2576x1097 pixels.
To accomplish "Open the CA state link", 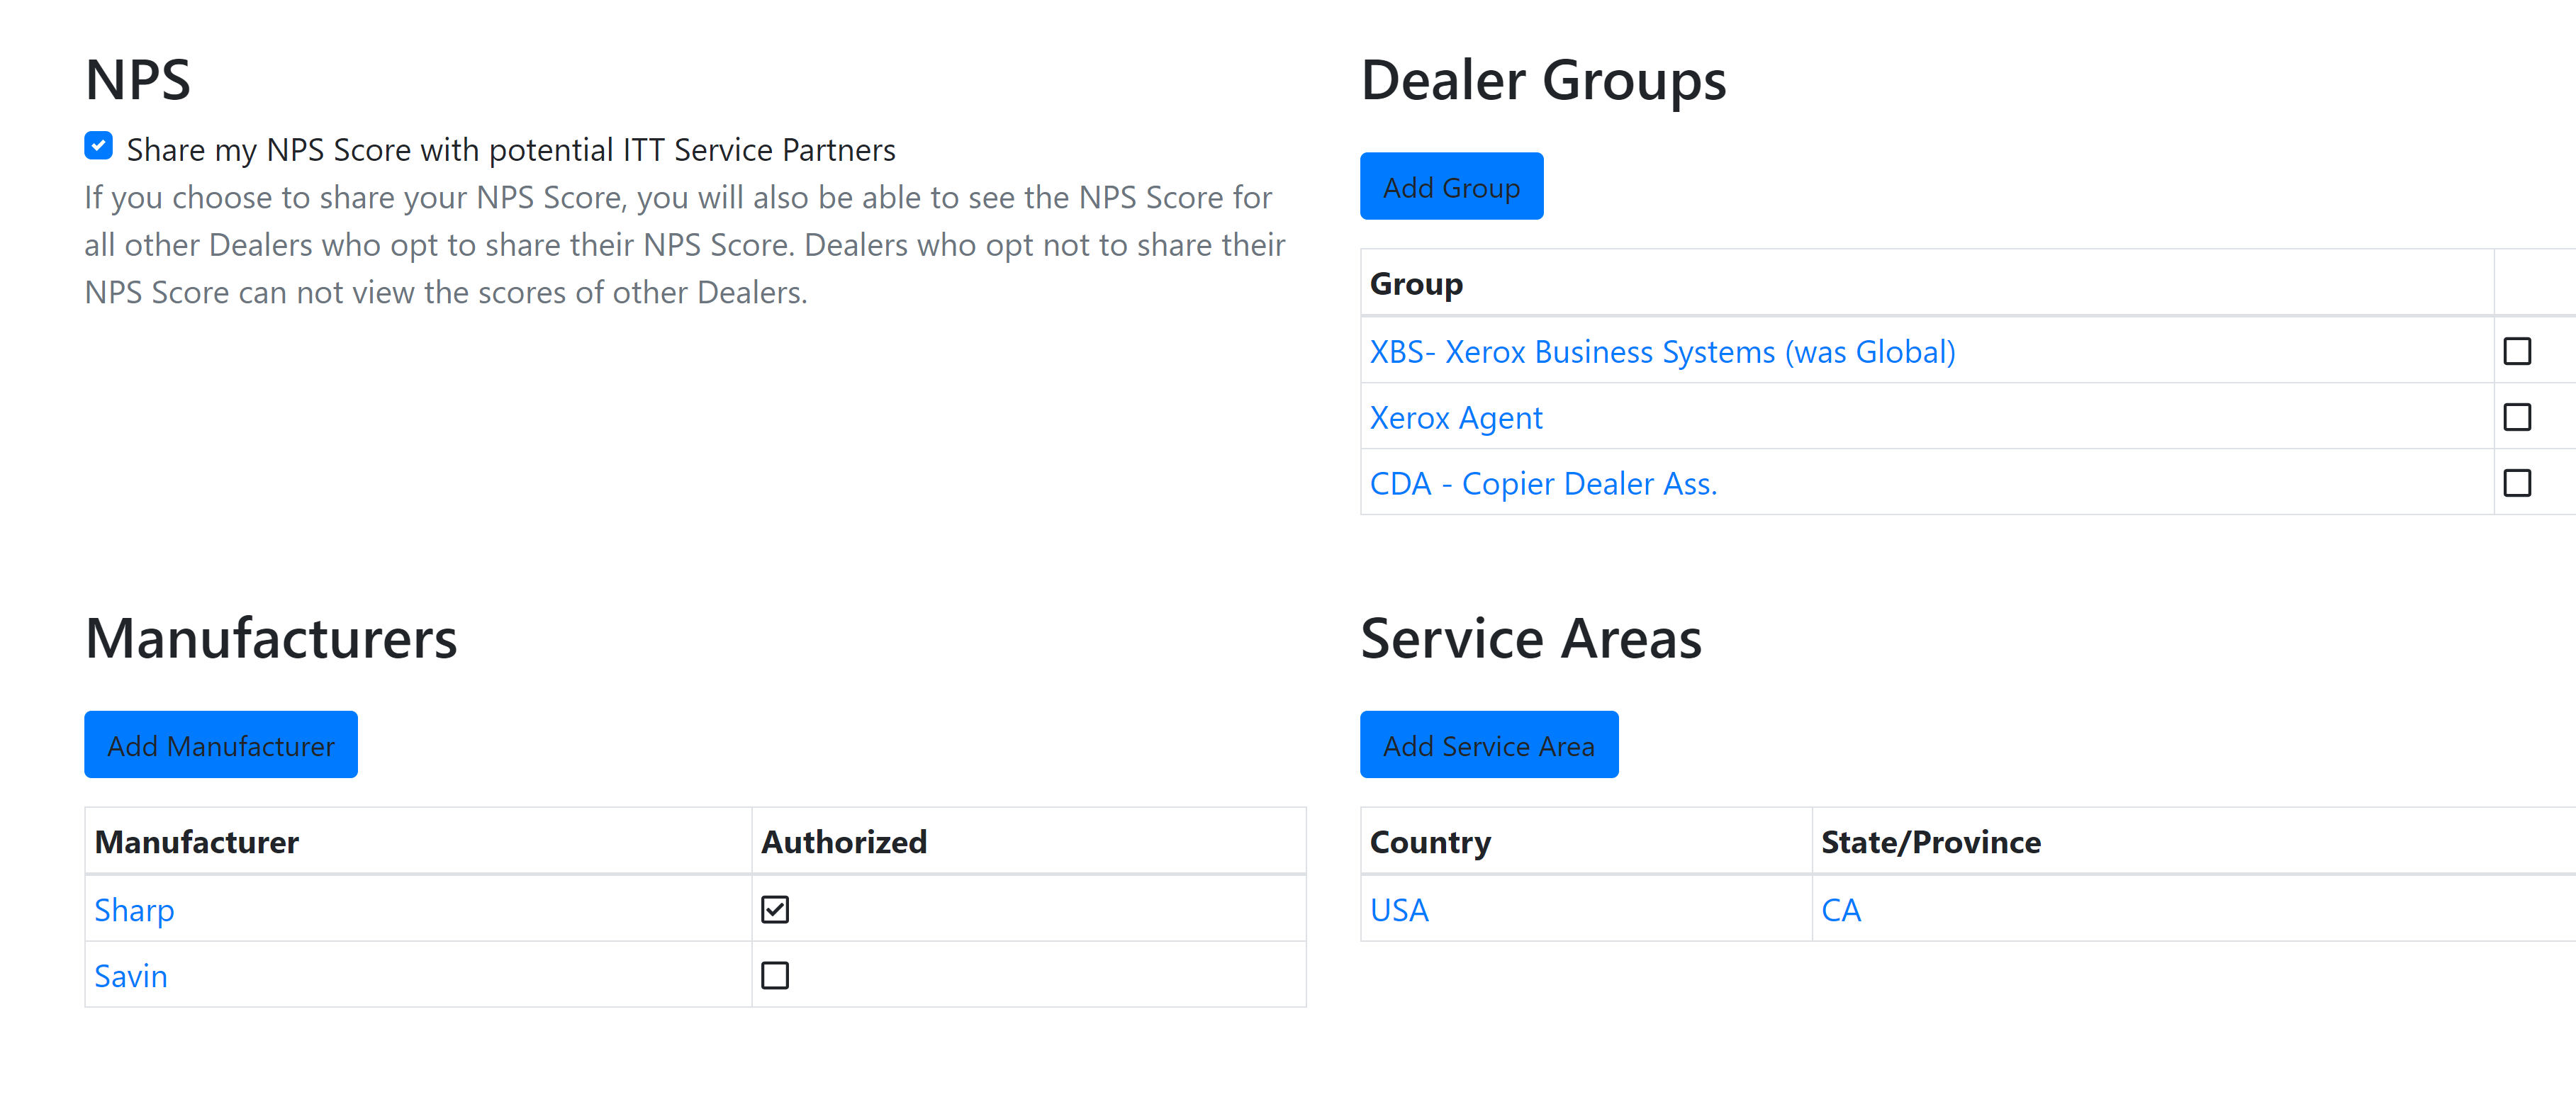I will pyautogui.click(x=1840, y=910).
